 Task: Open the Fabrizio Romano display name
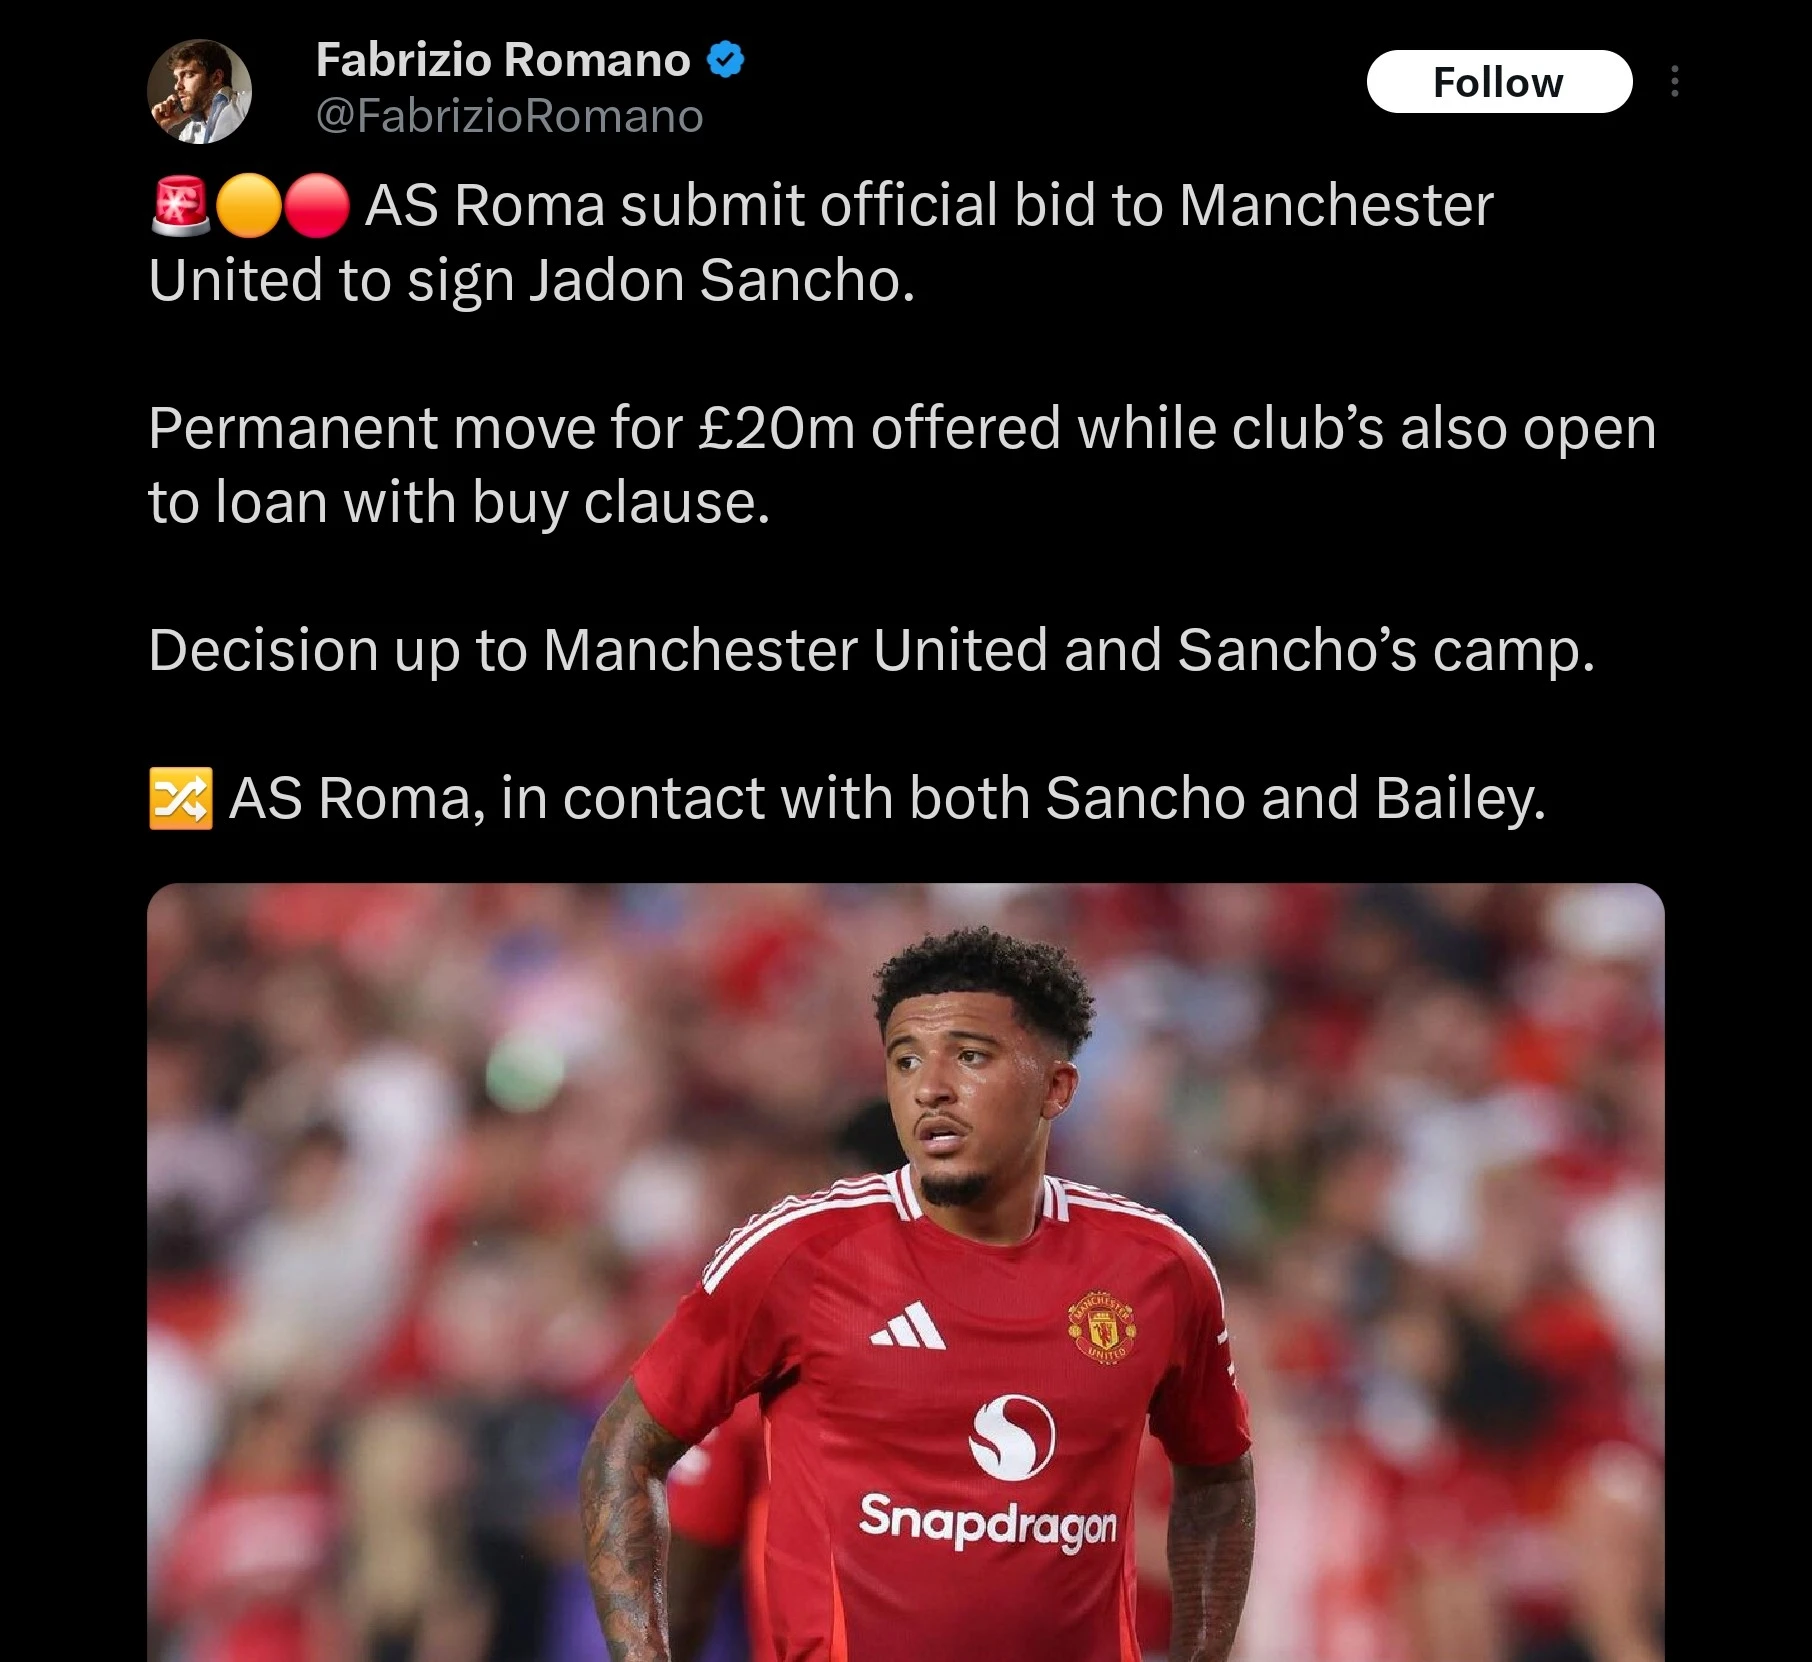[x=503, y=60]
